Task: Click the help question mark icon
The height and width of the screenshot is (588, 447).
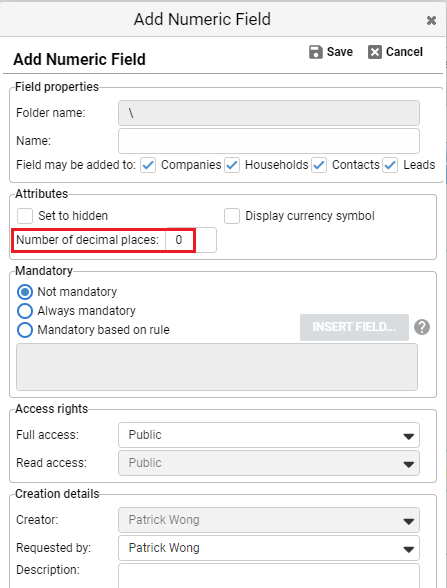Action: pos(422,327)
